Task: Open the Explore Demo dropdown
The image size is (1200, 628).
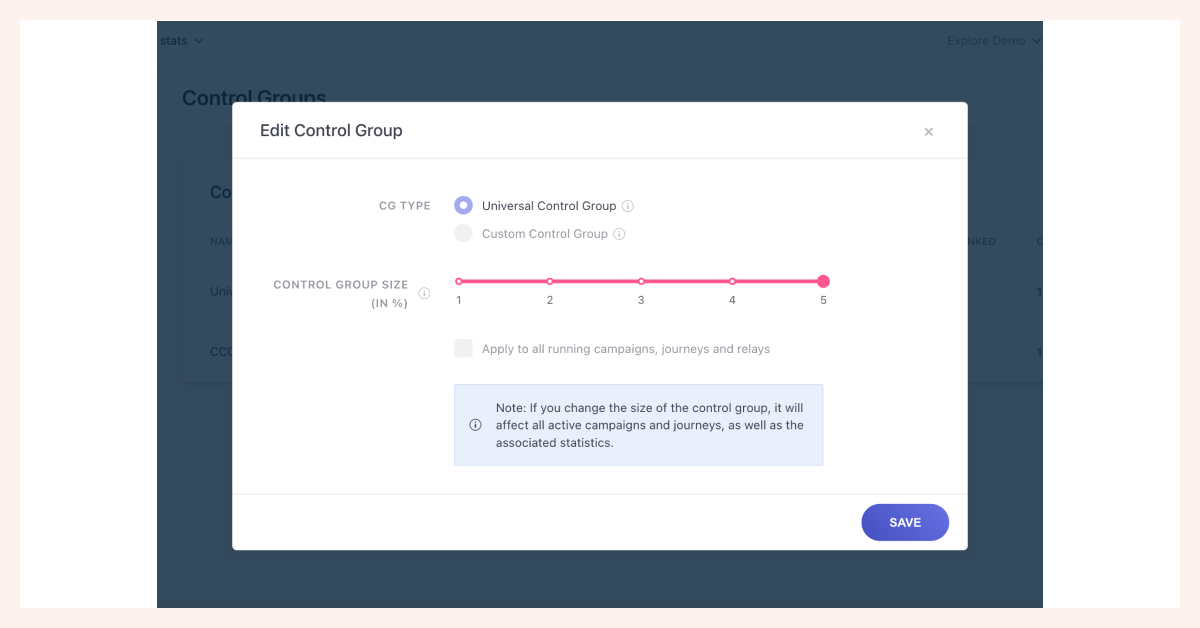Action: tap(993, 41)
